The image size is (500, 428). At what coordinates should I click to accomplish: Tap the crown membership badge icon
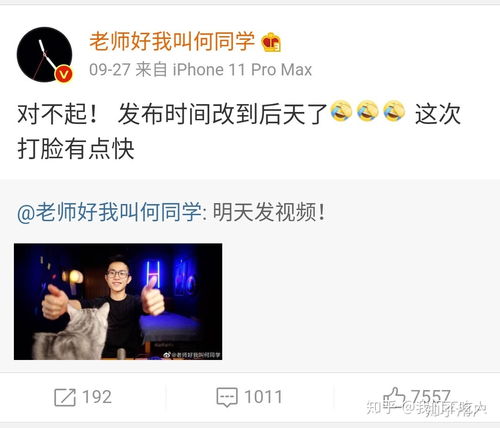click(271, 42)
